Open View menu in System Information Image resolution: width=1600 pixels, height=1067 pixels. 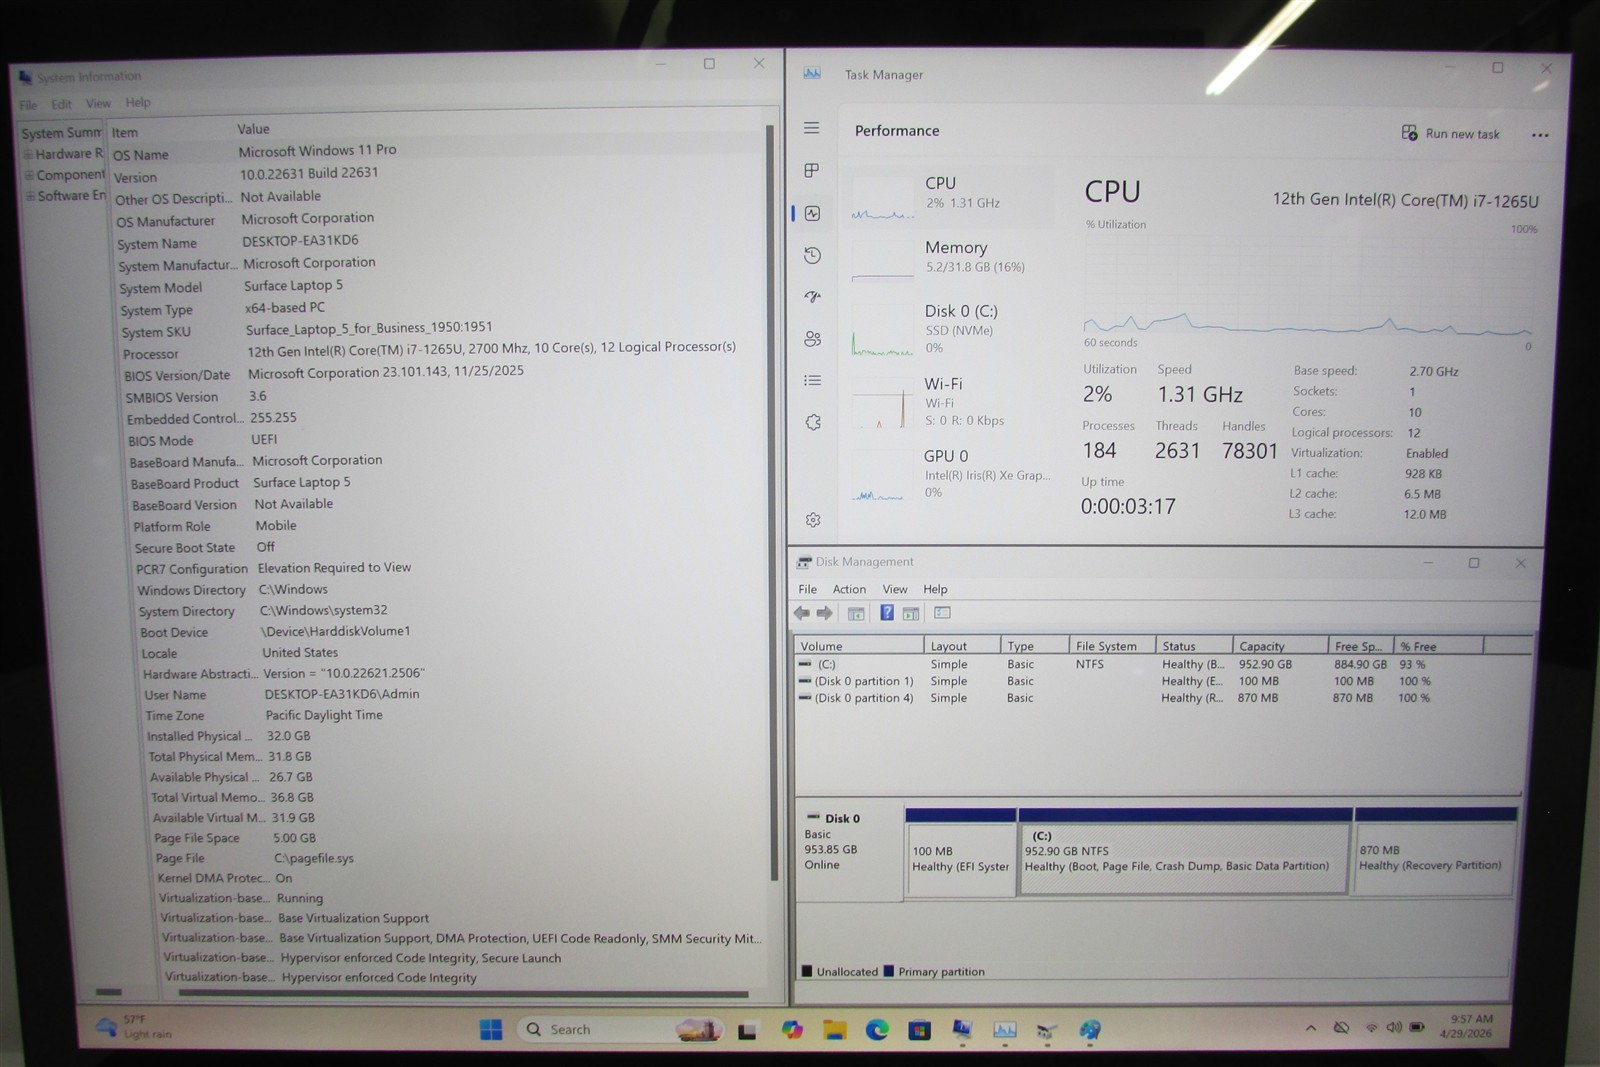pos(98,103)
